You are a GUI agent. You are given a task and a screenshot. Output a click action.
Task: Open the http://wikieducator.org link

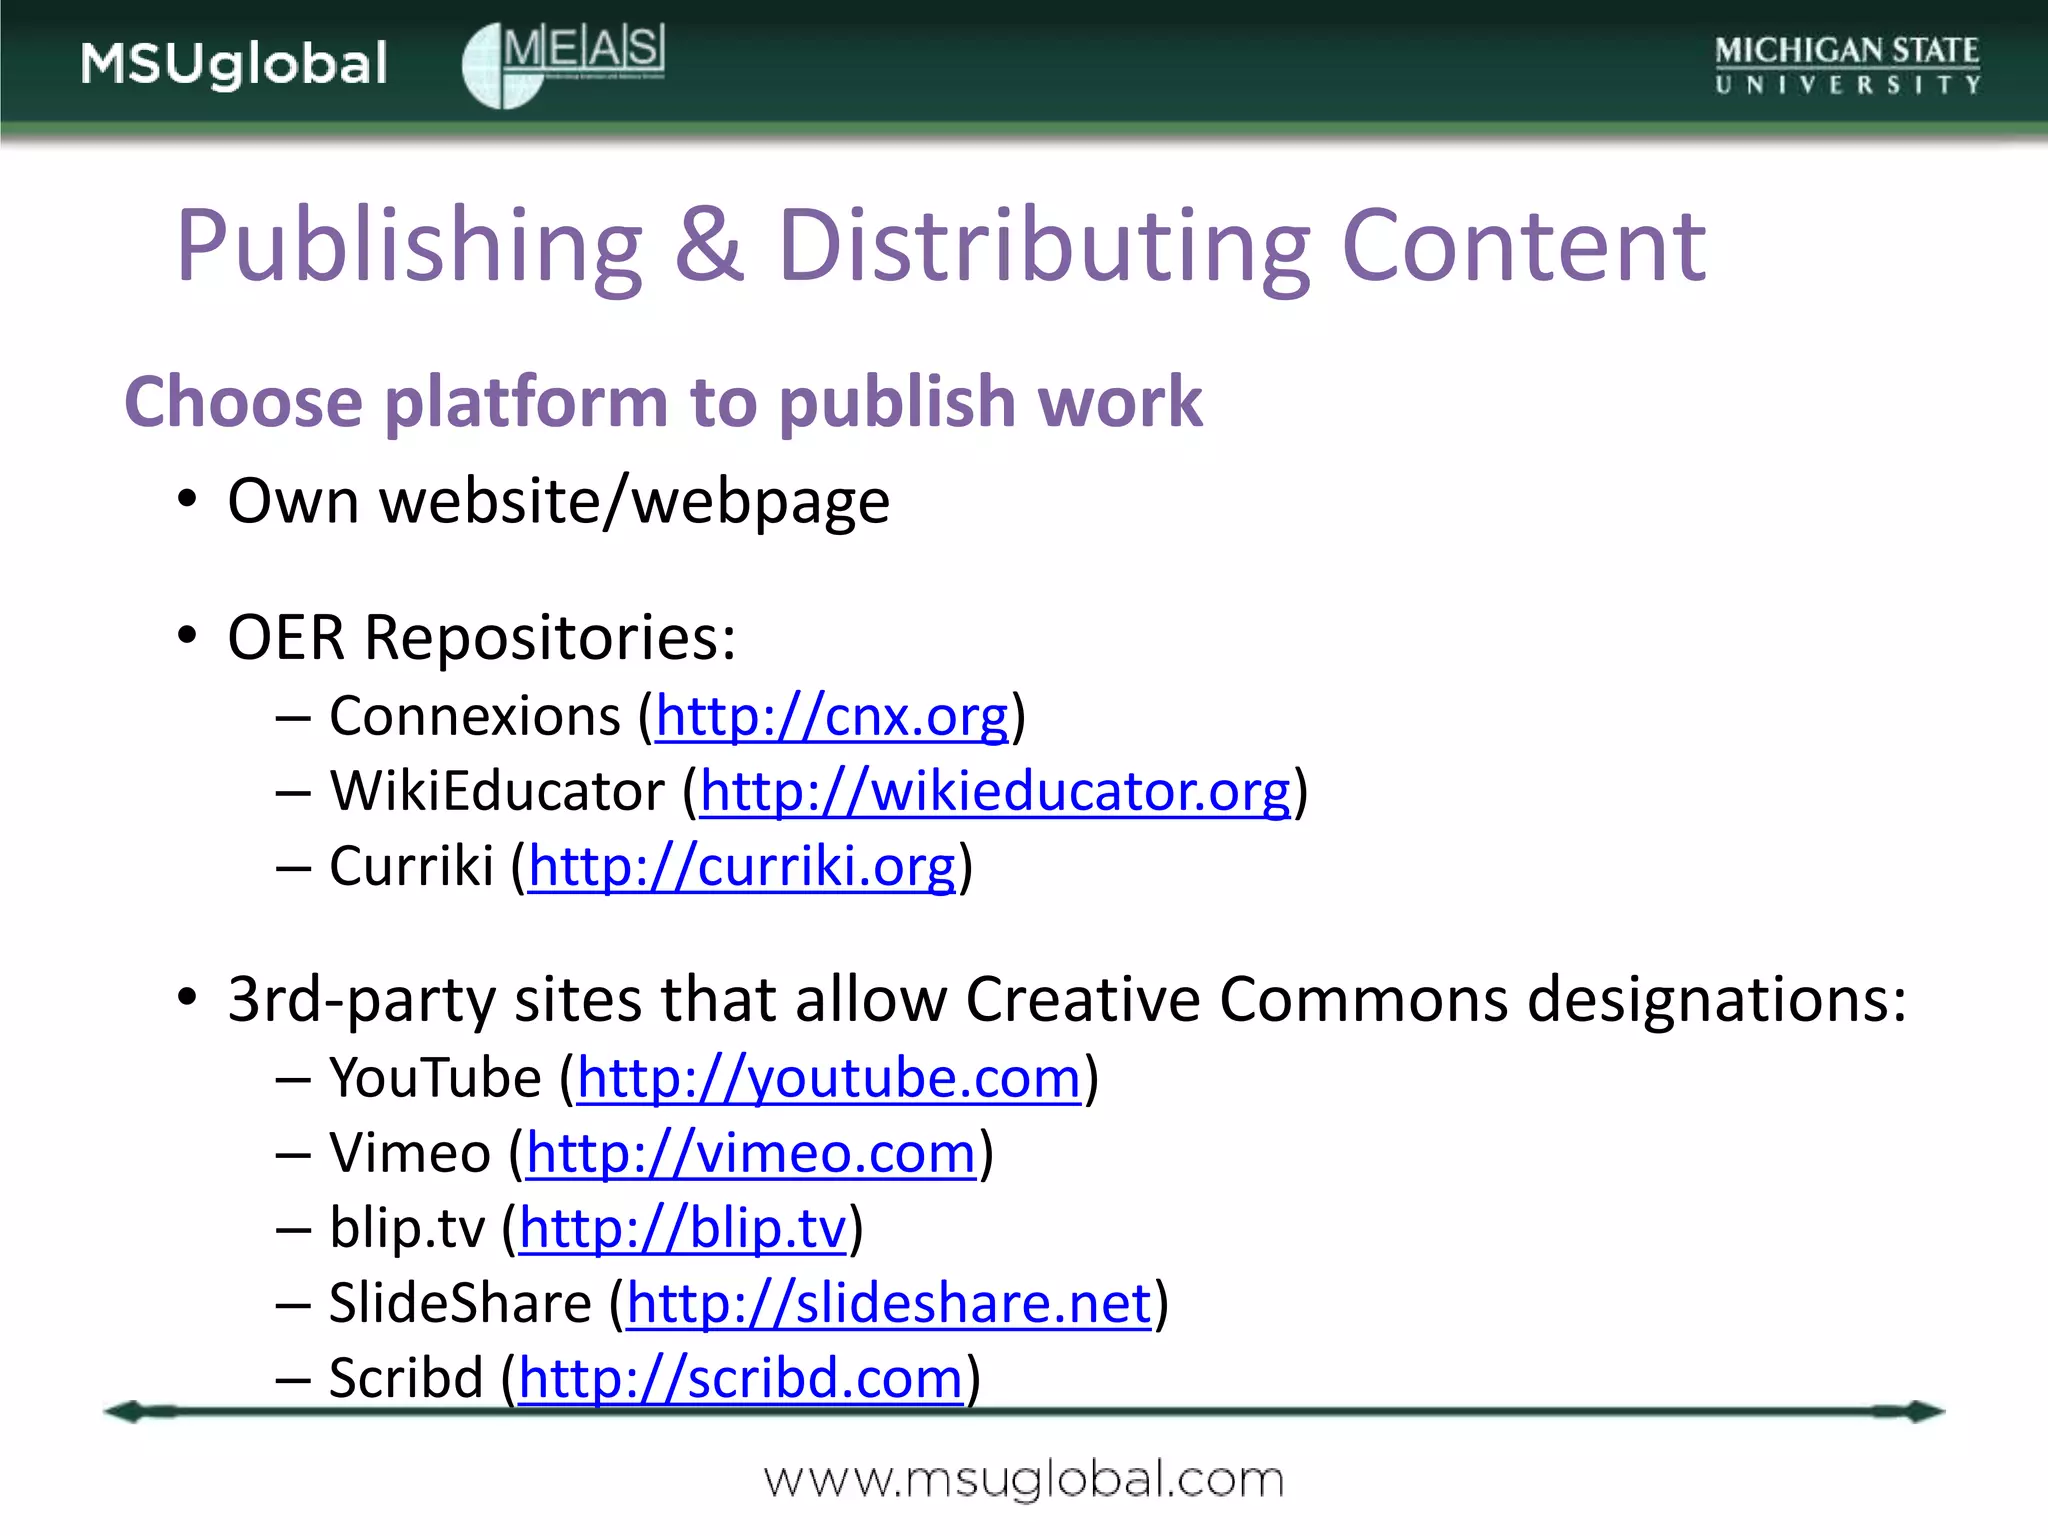pyautogui.click(x=995, y=792)
